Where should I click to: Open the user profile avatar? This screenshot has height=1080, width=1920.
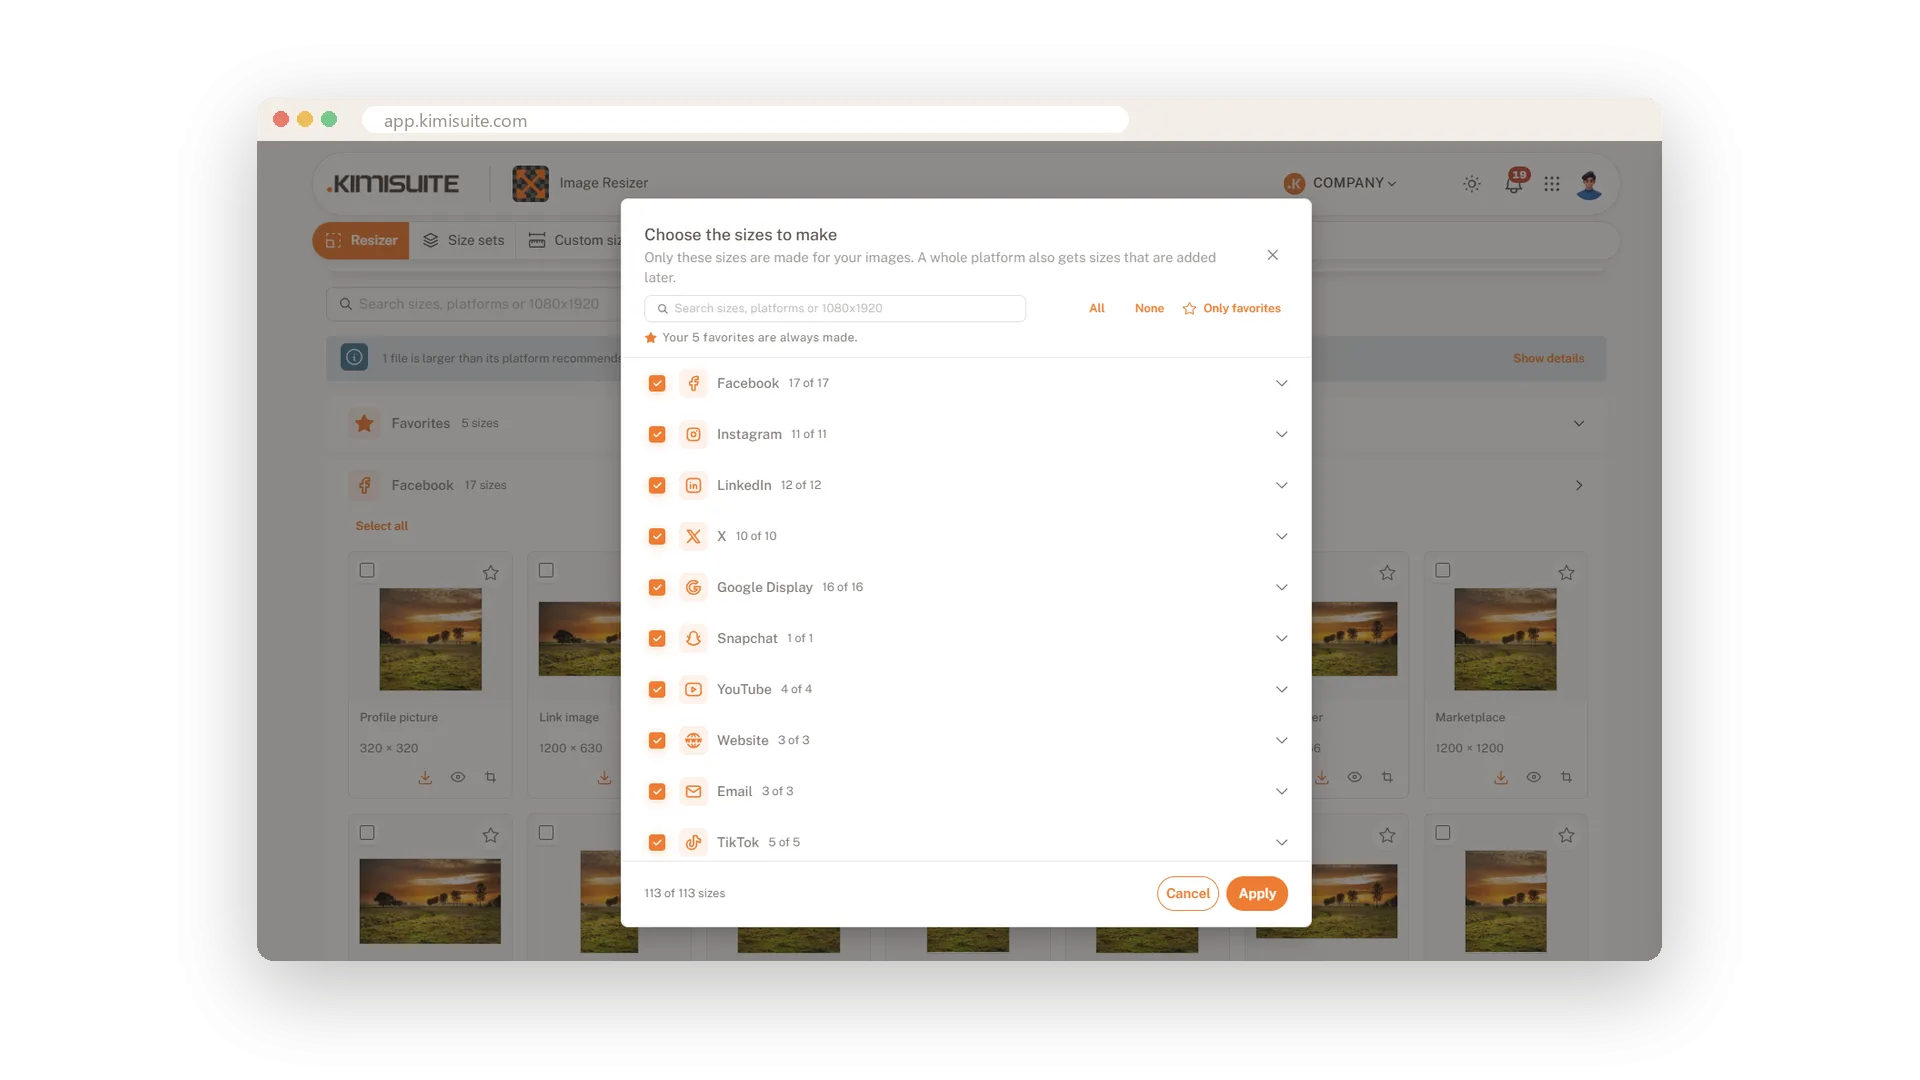[1589, 184]
